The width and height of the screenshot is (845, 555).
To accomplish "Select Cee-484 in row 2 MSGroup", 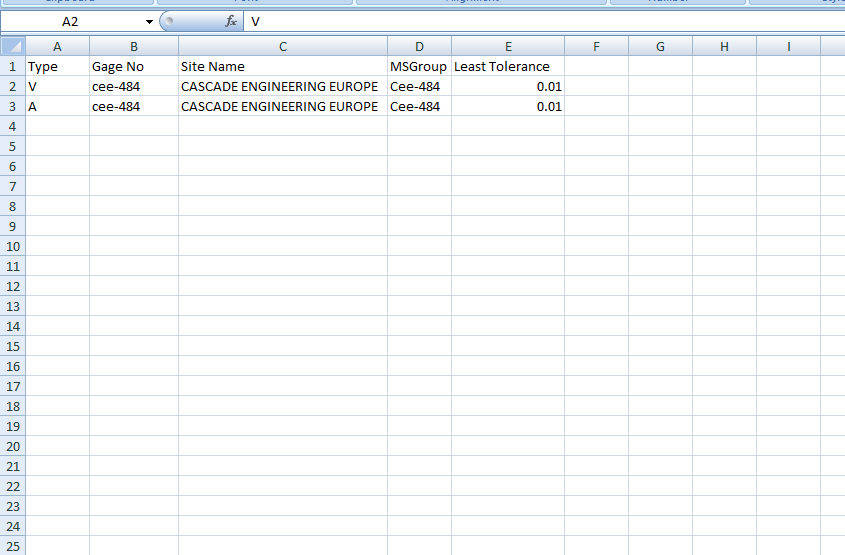I will point(419,86).
